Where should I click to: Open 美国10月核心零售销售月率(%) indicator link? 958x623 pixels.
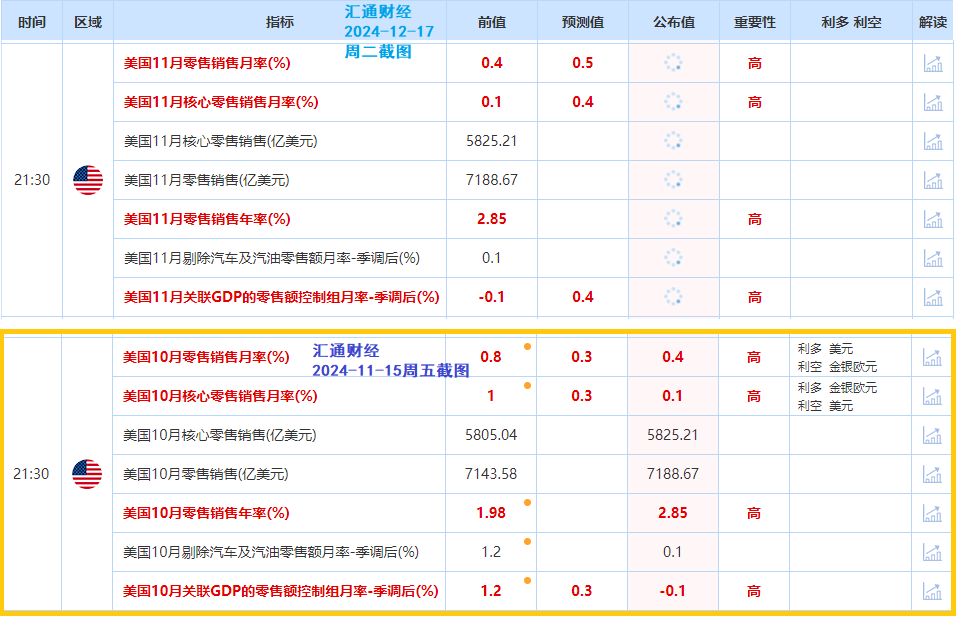tap(219, 396)
